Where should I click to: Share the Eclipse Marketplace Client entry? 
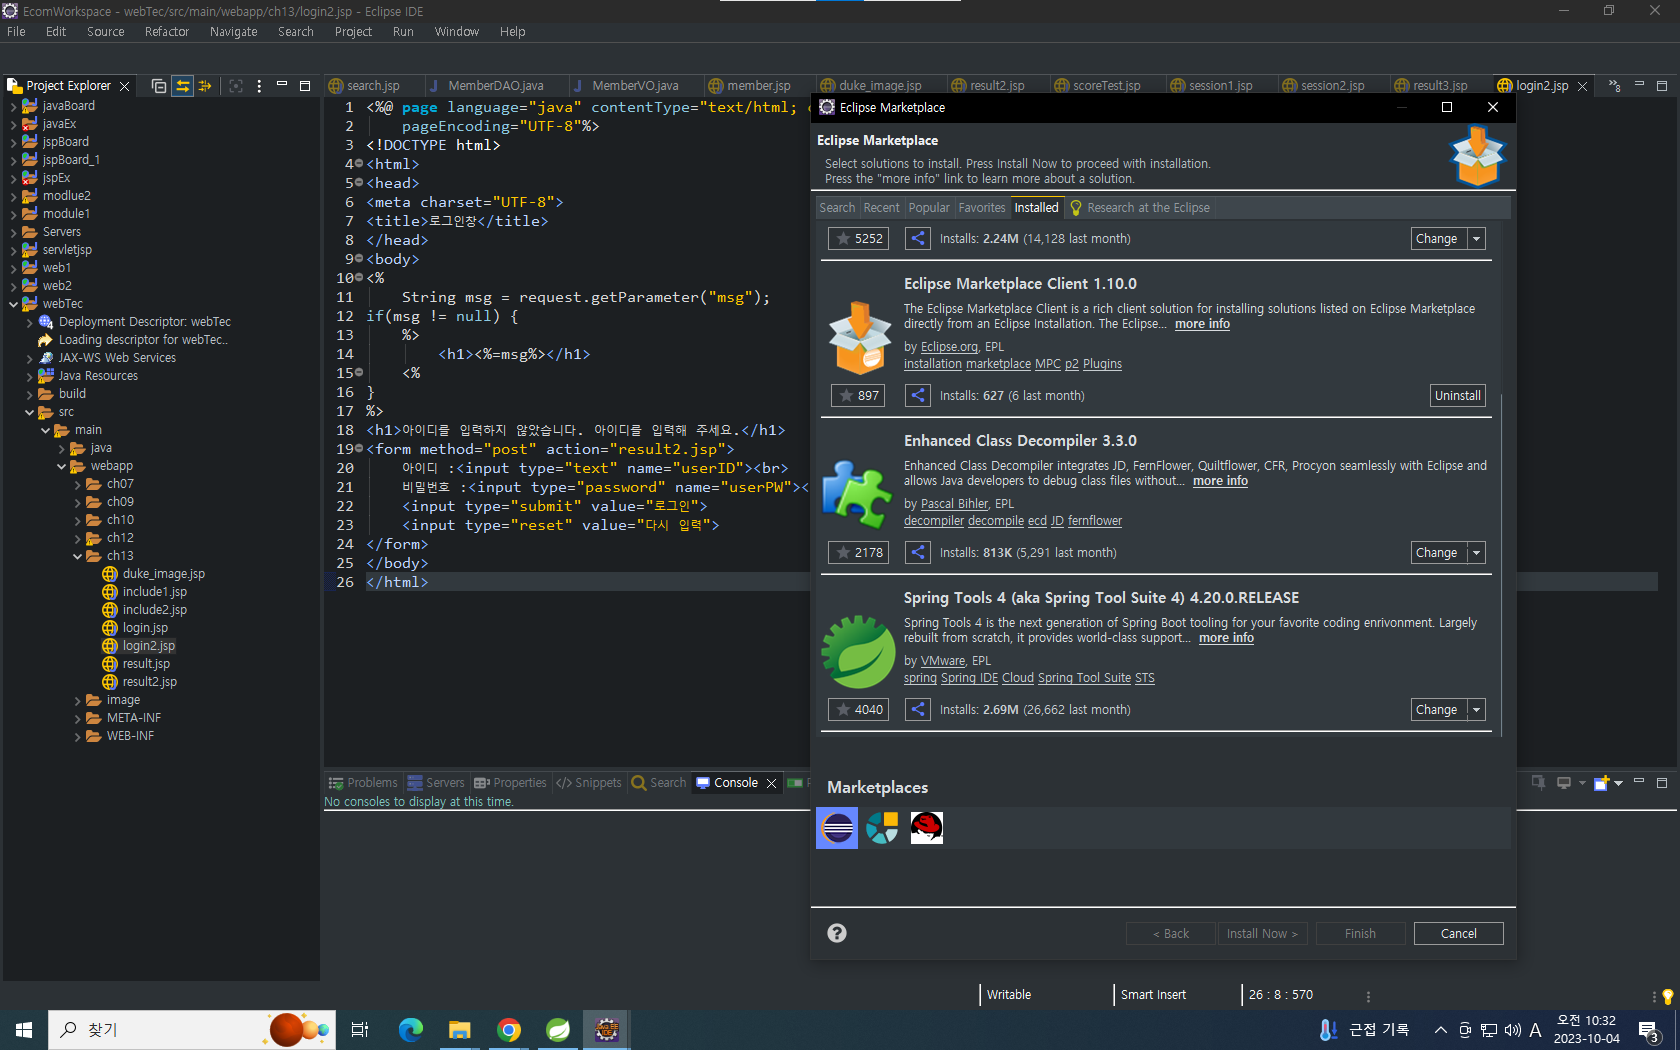click(x=917, y=396)
